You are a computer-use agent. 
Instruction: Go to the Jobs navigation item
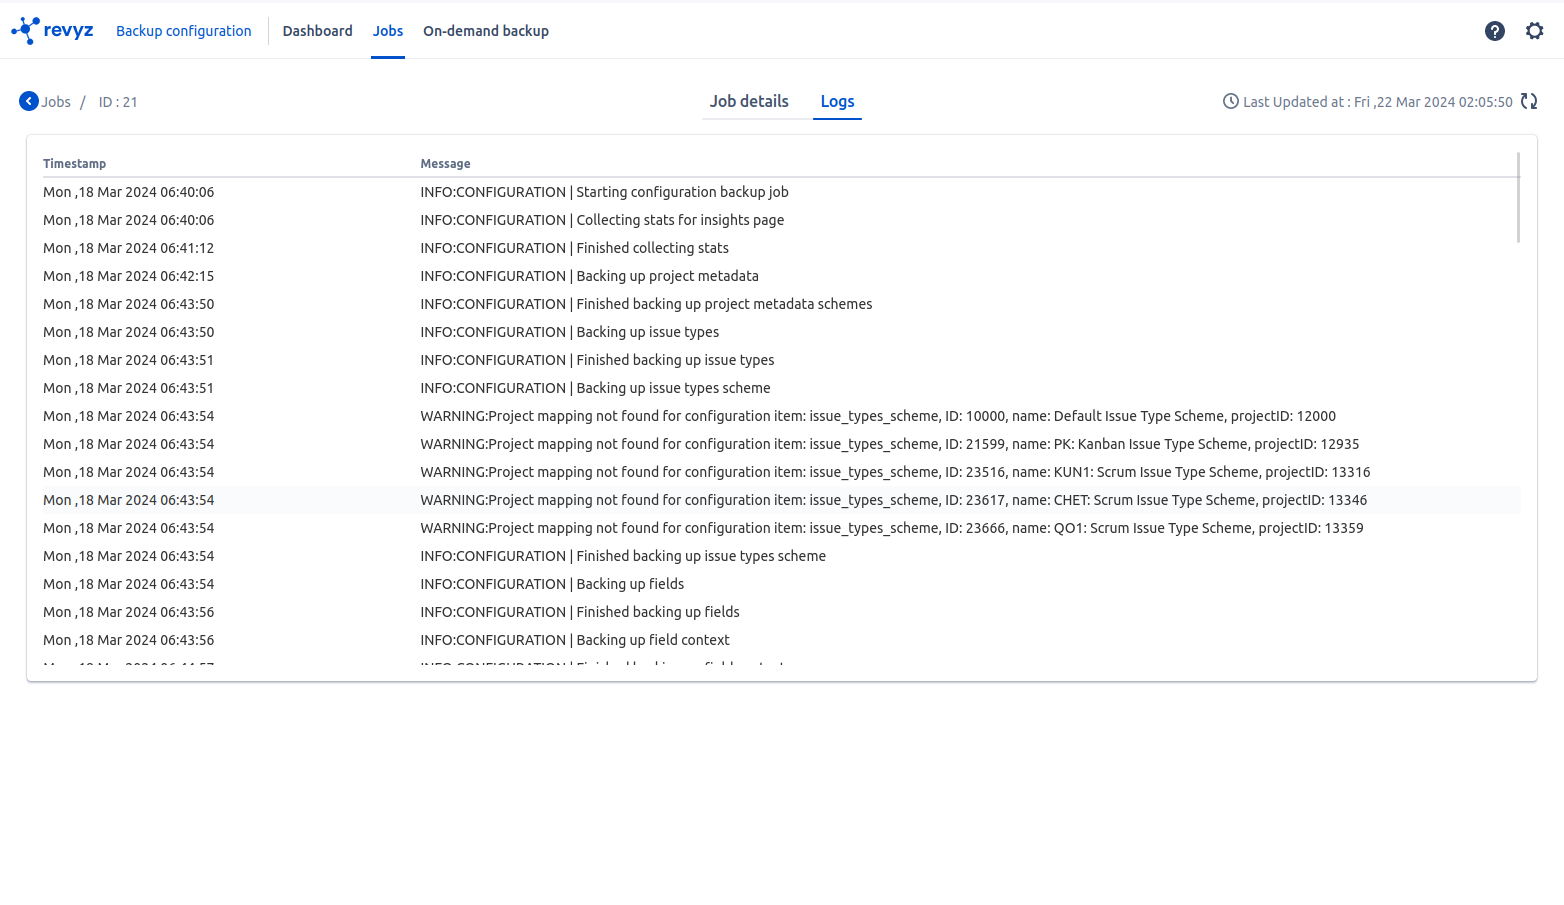point(388,31)
